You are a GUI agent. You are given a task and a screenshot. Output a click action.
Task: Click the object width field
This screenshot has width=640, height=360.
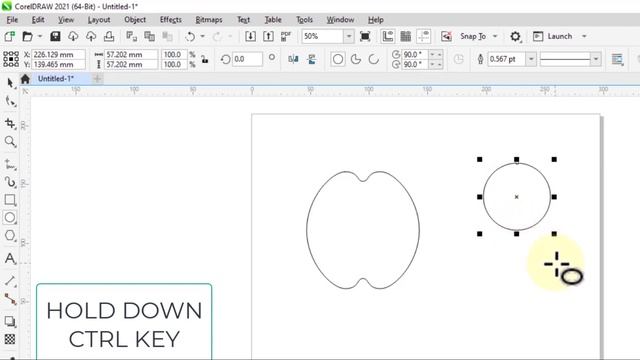[131, 54]
